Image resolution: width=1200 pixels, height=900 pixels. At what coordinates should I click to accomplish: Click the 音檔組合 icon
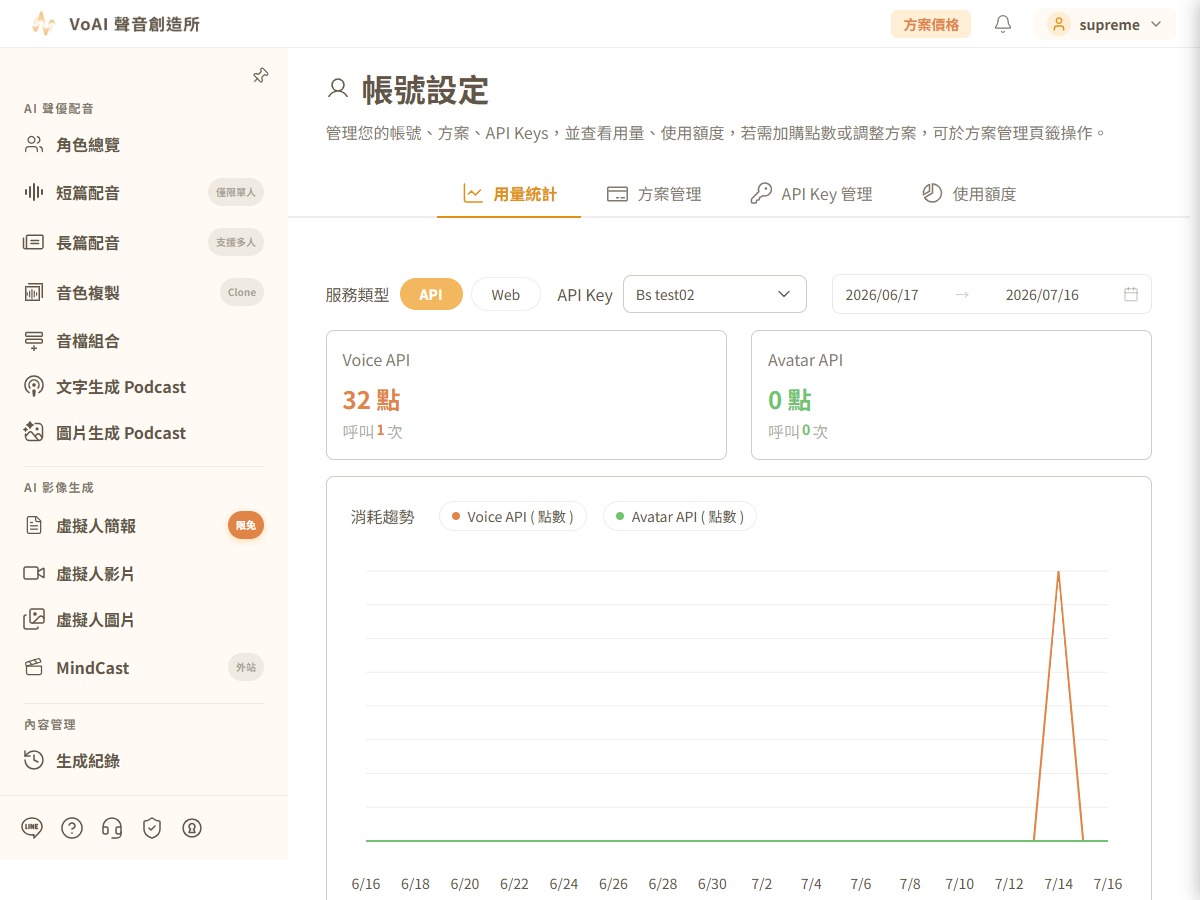tap(34, 341)
